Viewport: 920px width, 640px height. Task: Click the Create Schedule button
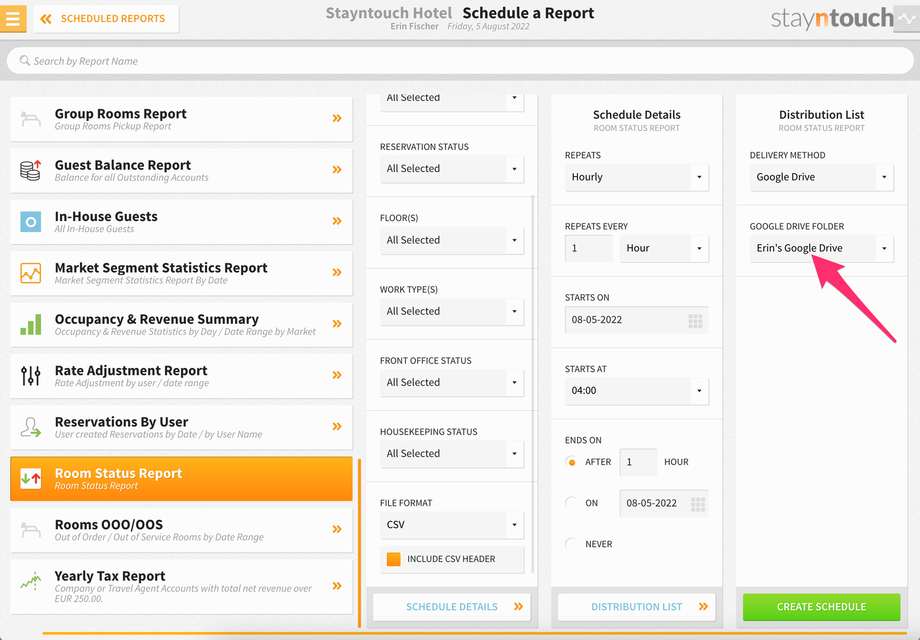point(821,607)
